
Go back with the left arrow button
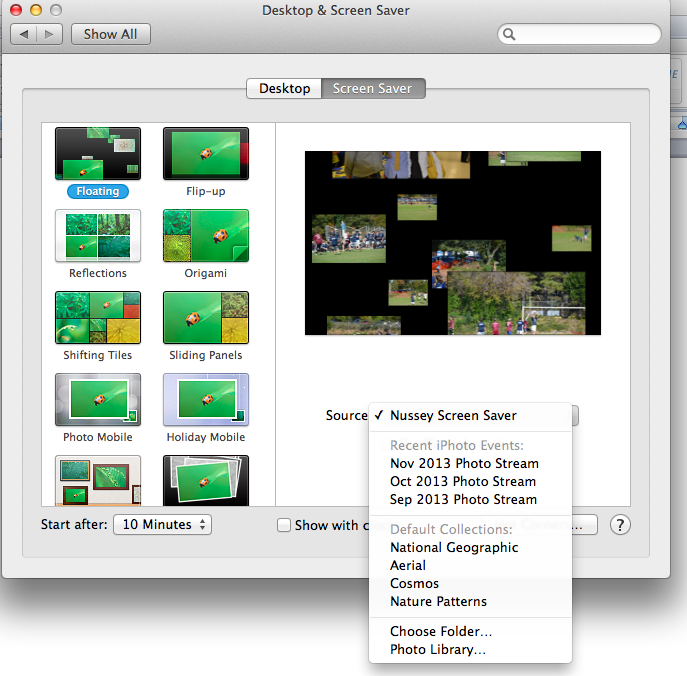tap(25, 34)
